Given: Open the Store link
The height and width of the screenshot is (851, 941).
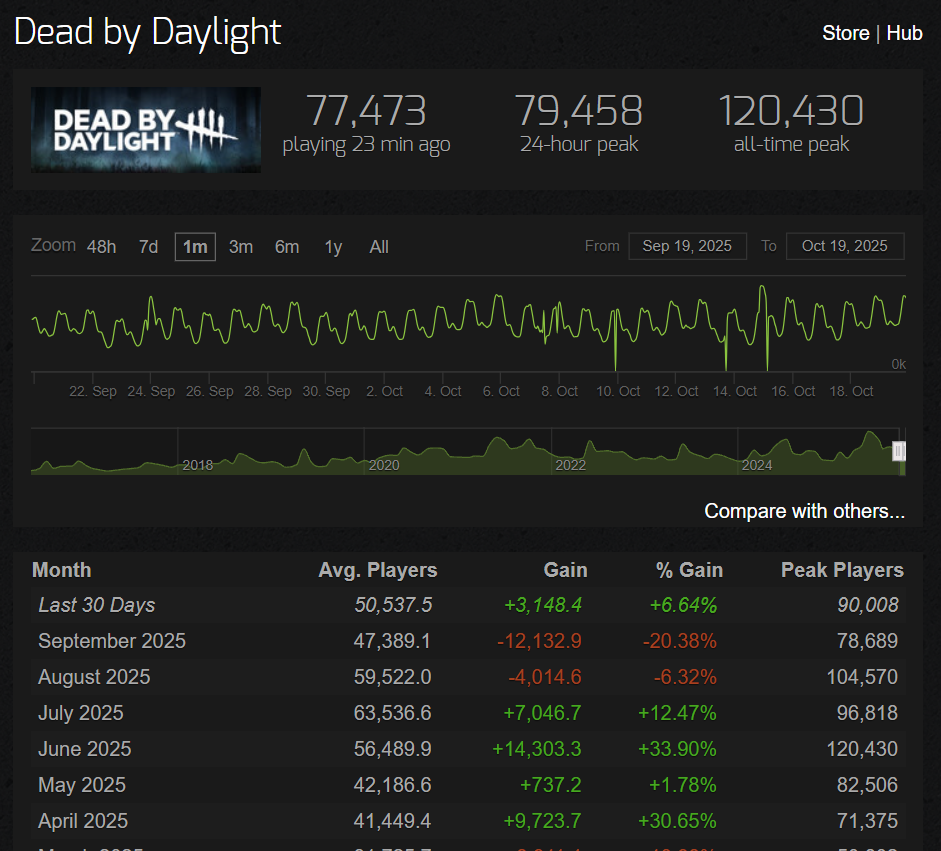Looking at the screenshot, I should pyautogui.click(x=845, y=33).
